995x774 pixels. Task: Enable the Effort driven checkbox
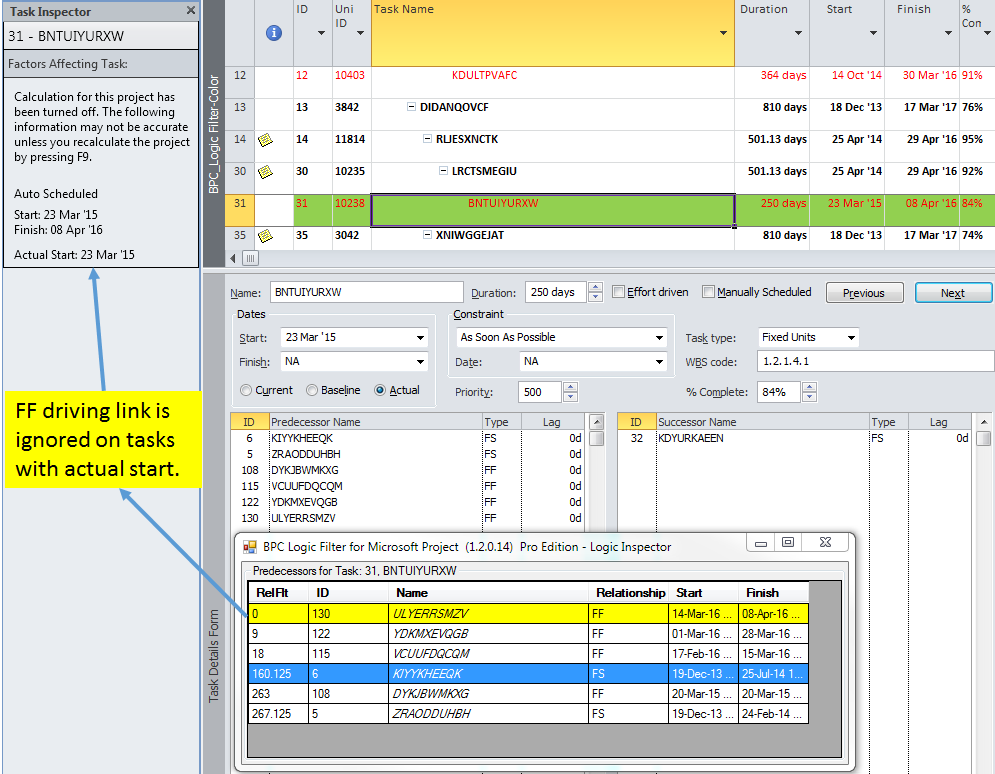pyautogui.click(x=618, y=291)
